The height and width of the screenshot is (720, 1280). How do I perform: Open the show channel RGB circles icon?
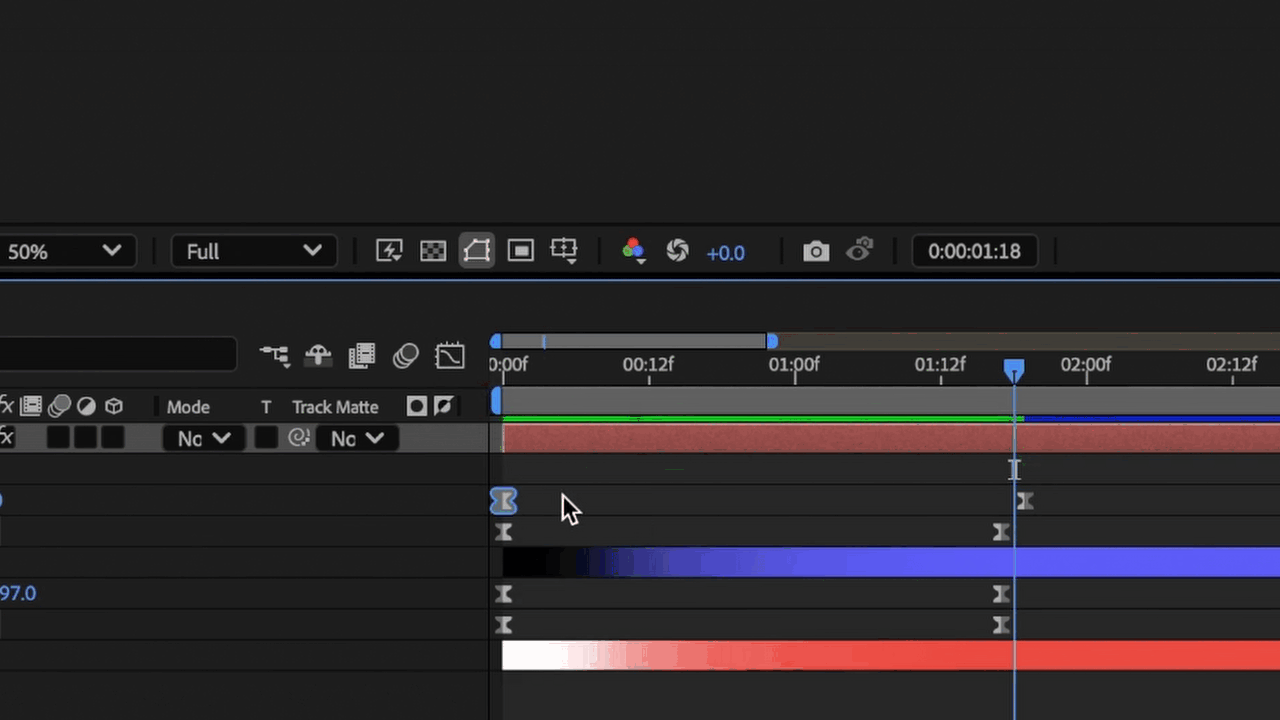(633, 251)
